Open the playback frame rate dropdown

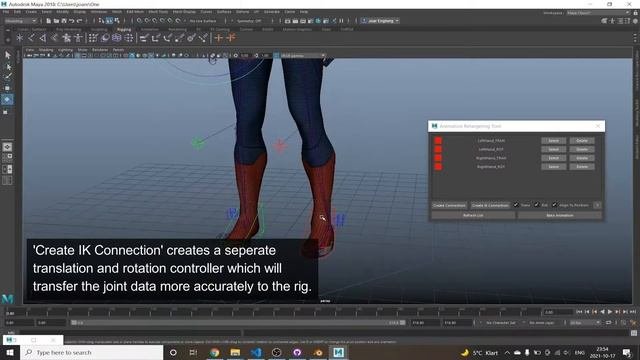[585, 322]
